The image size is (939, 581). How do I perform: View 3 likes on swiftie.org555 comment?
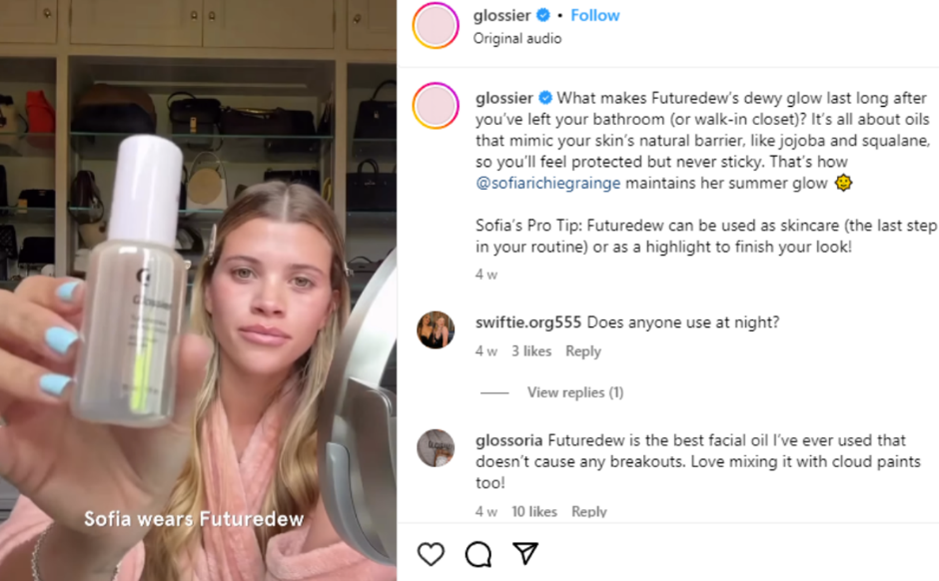click(531, 351)
